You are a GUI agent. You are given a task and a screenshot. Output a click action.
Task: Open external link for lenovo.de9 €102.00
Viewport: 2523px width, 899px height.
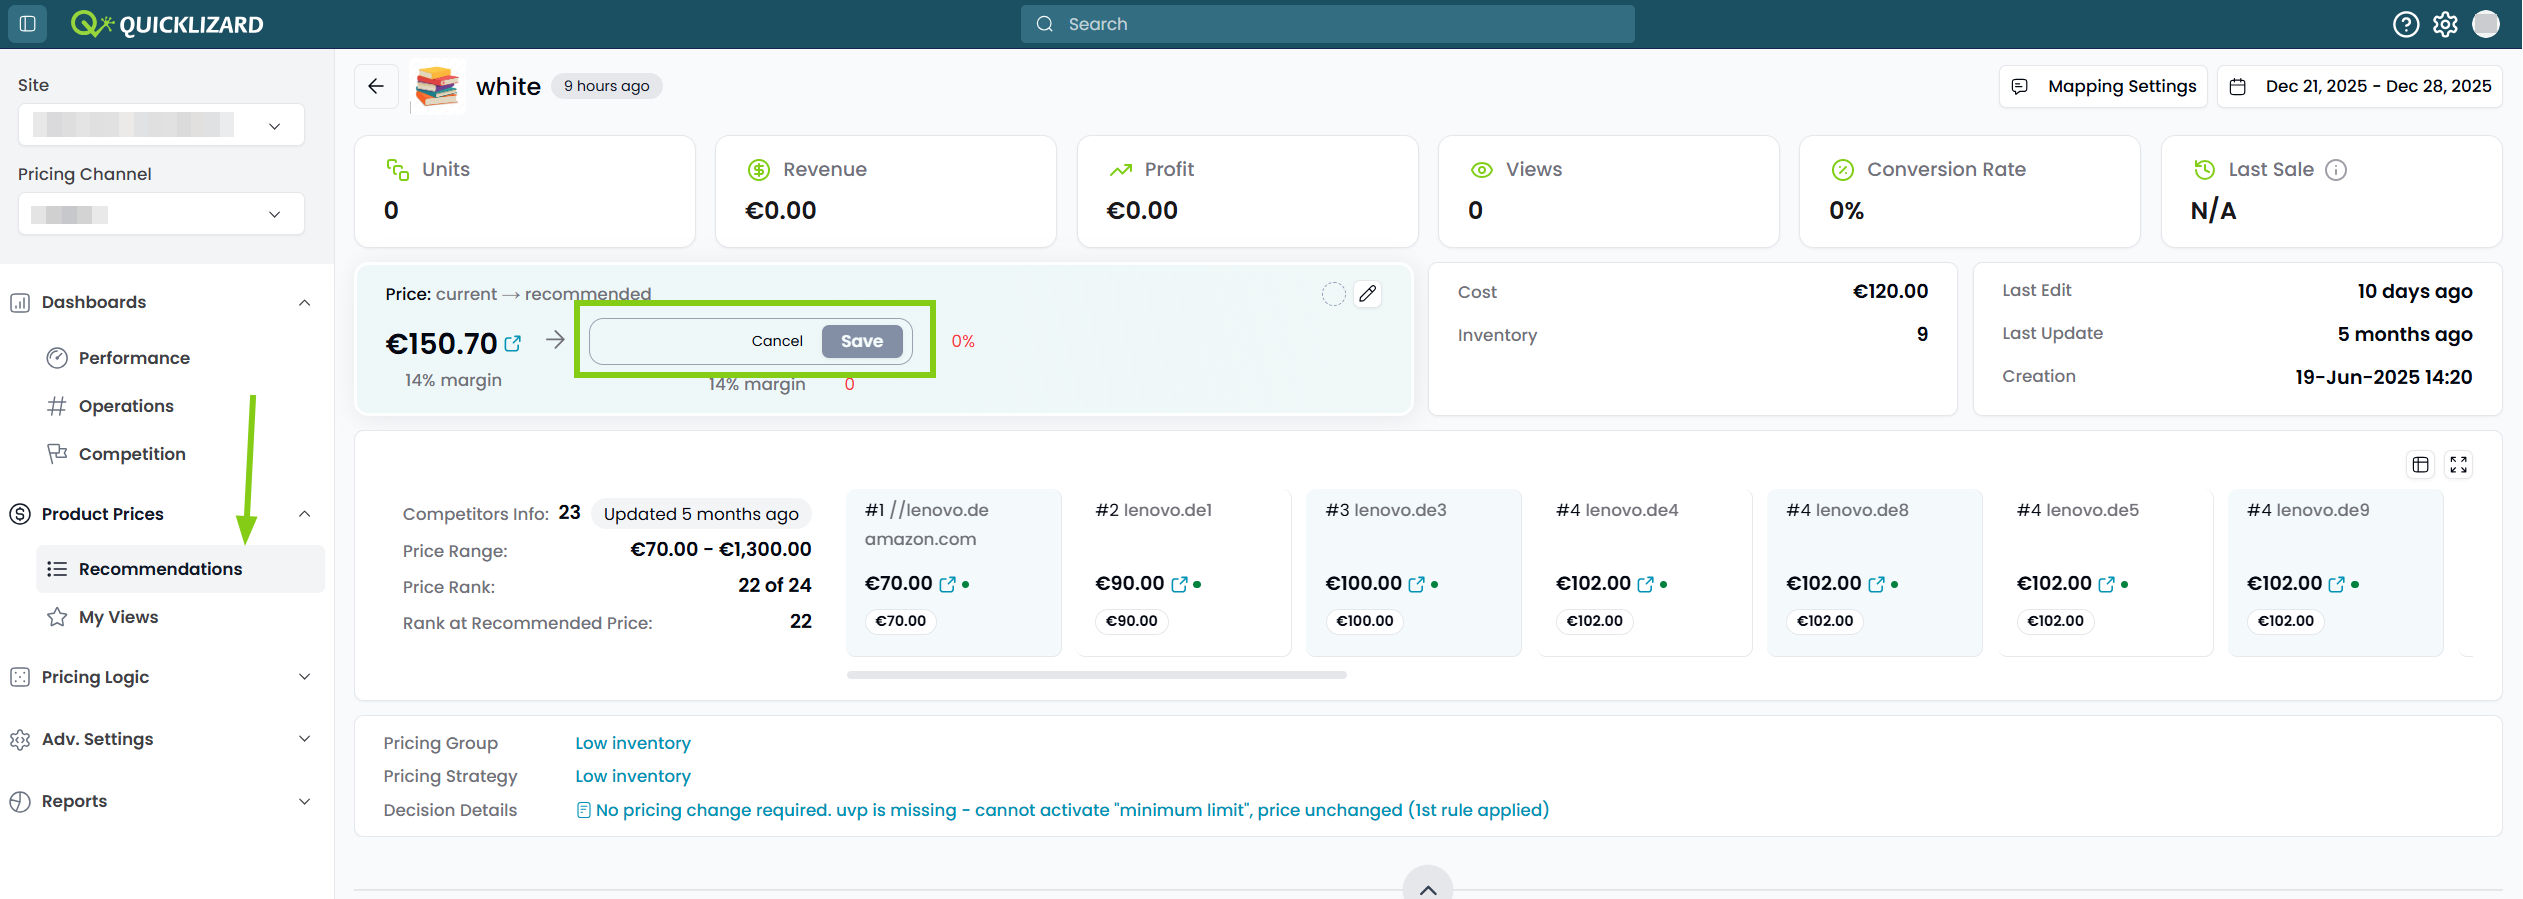click(x=2336, y=584)
